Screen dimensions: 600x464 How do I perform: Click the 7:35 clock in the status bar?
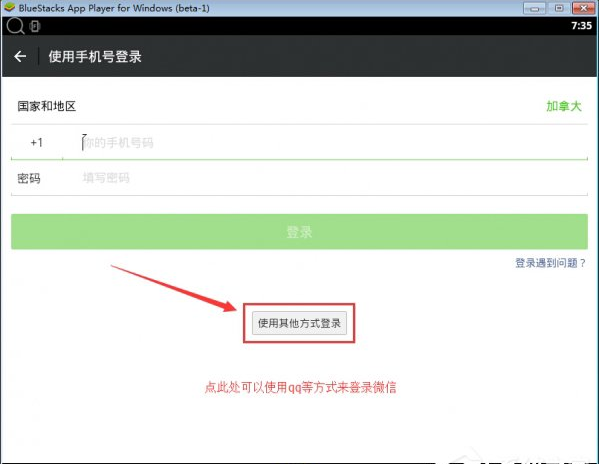point(580,25)
